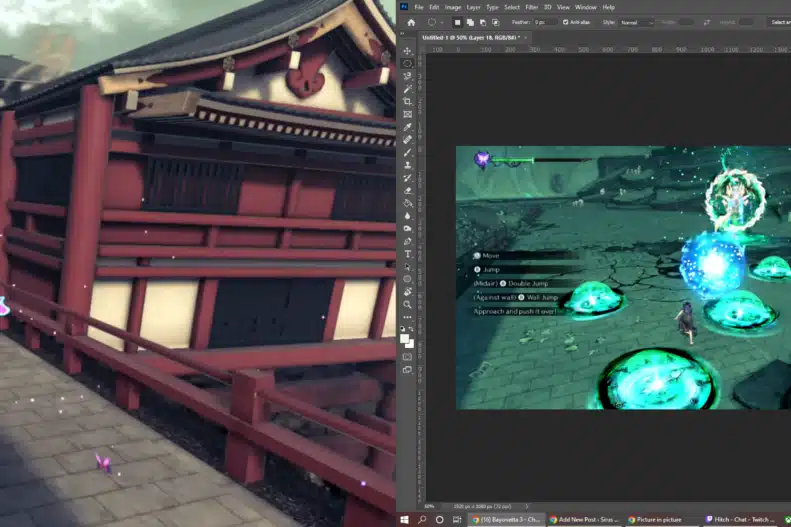Enable Add to selection mode
Image resolution: width=791 pixels, height=527 pixels.
[470, 21]
